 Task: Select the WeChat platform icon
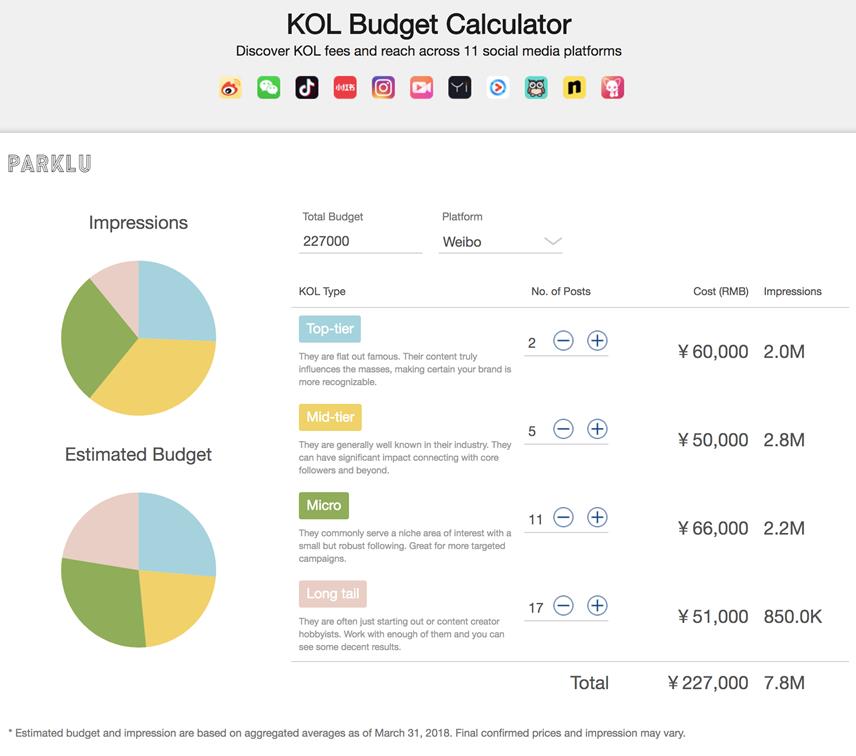point(268,87)
